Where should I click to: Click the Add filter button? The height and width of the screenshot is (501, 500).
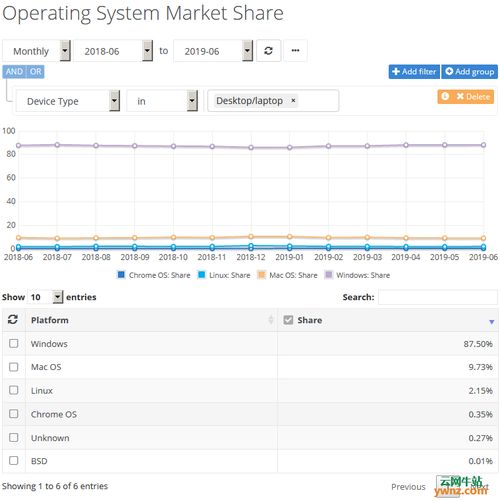(x=414, y=71)
